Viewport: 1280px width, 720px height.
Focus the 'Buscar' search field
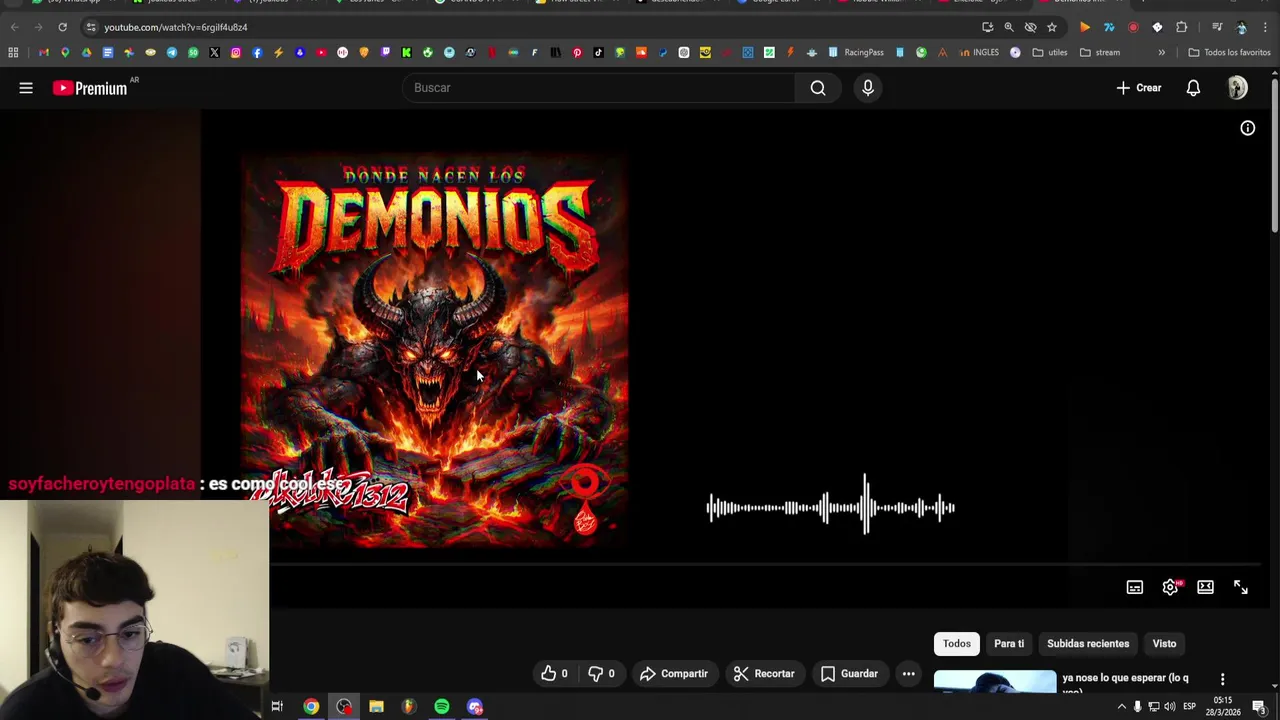pyautogui.click(x=599, y=88)
